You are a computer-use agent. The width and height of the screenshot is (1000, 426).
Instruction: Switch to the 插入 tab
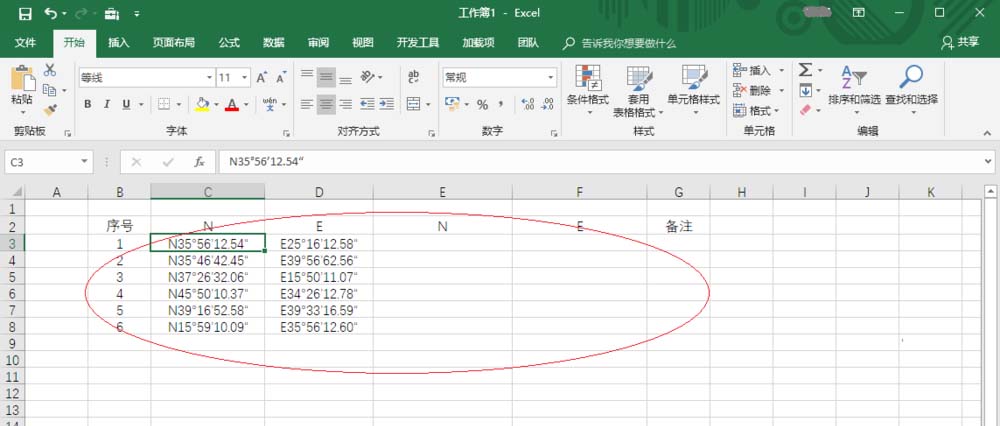tap(119, 43)
